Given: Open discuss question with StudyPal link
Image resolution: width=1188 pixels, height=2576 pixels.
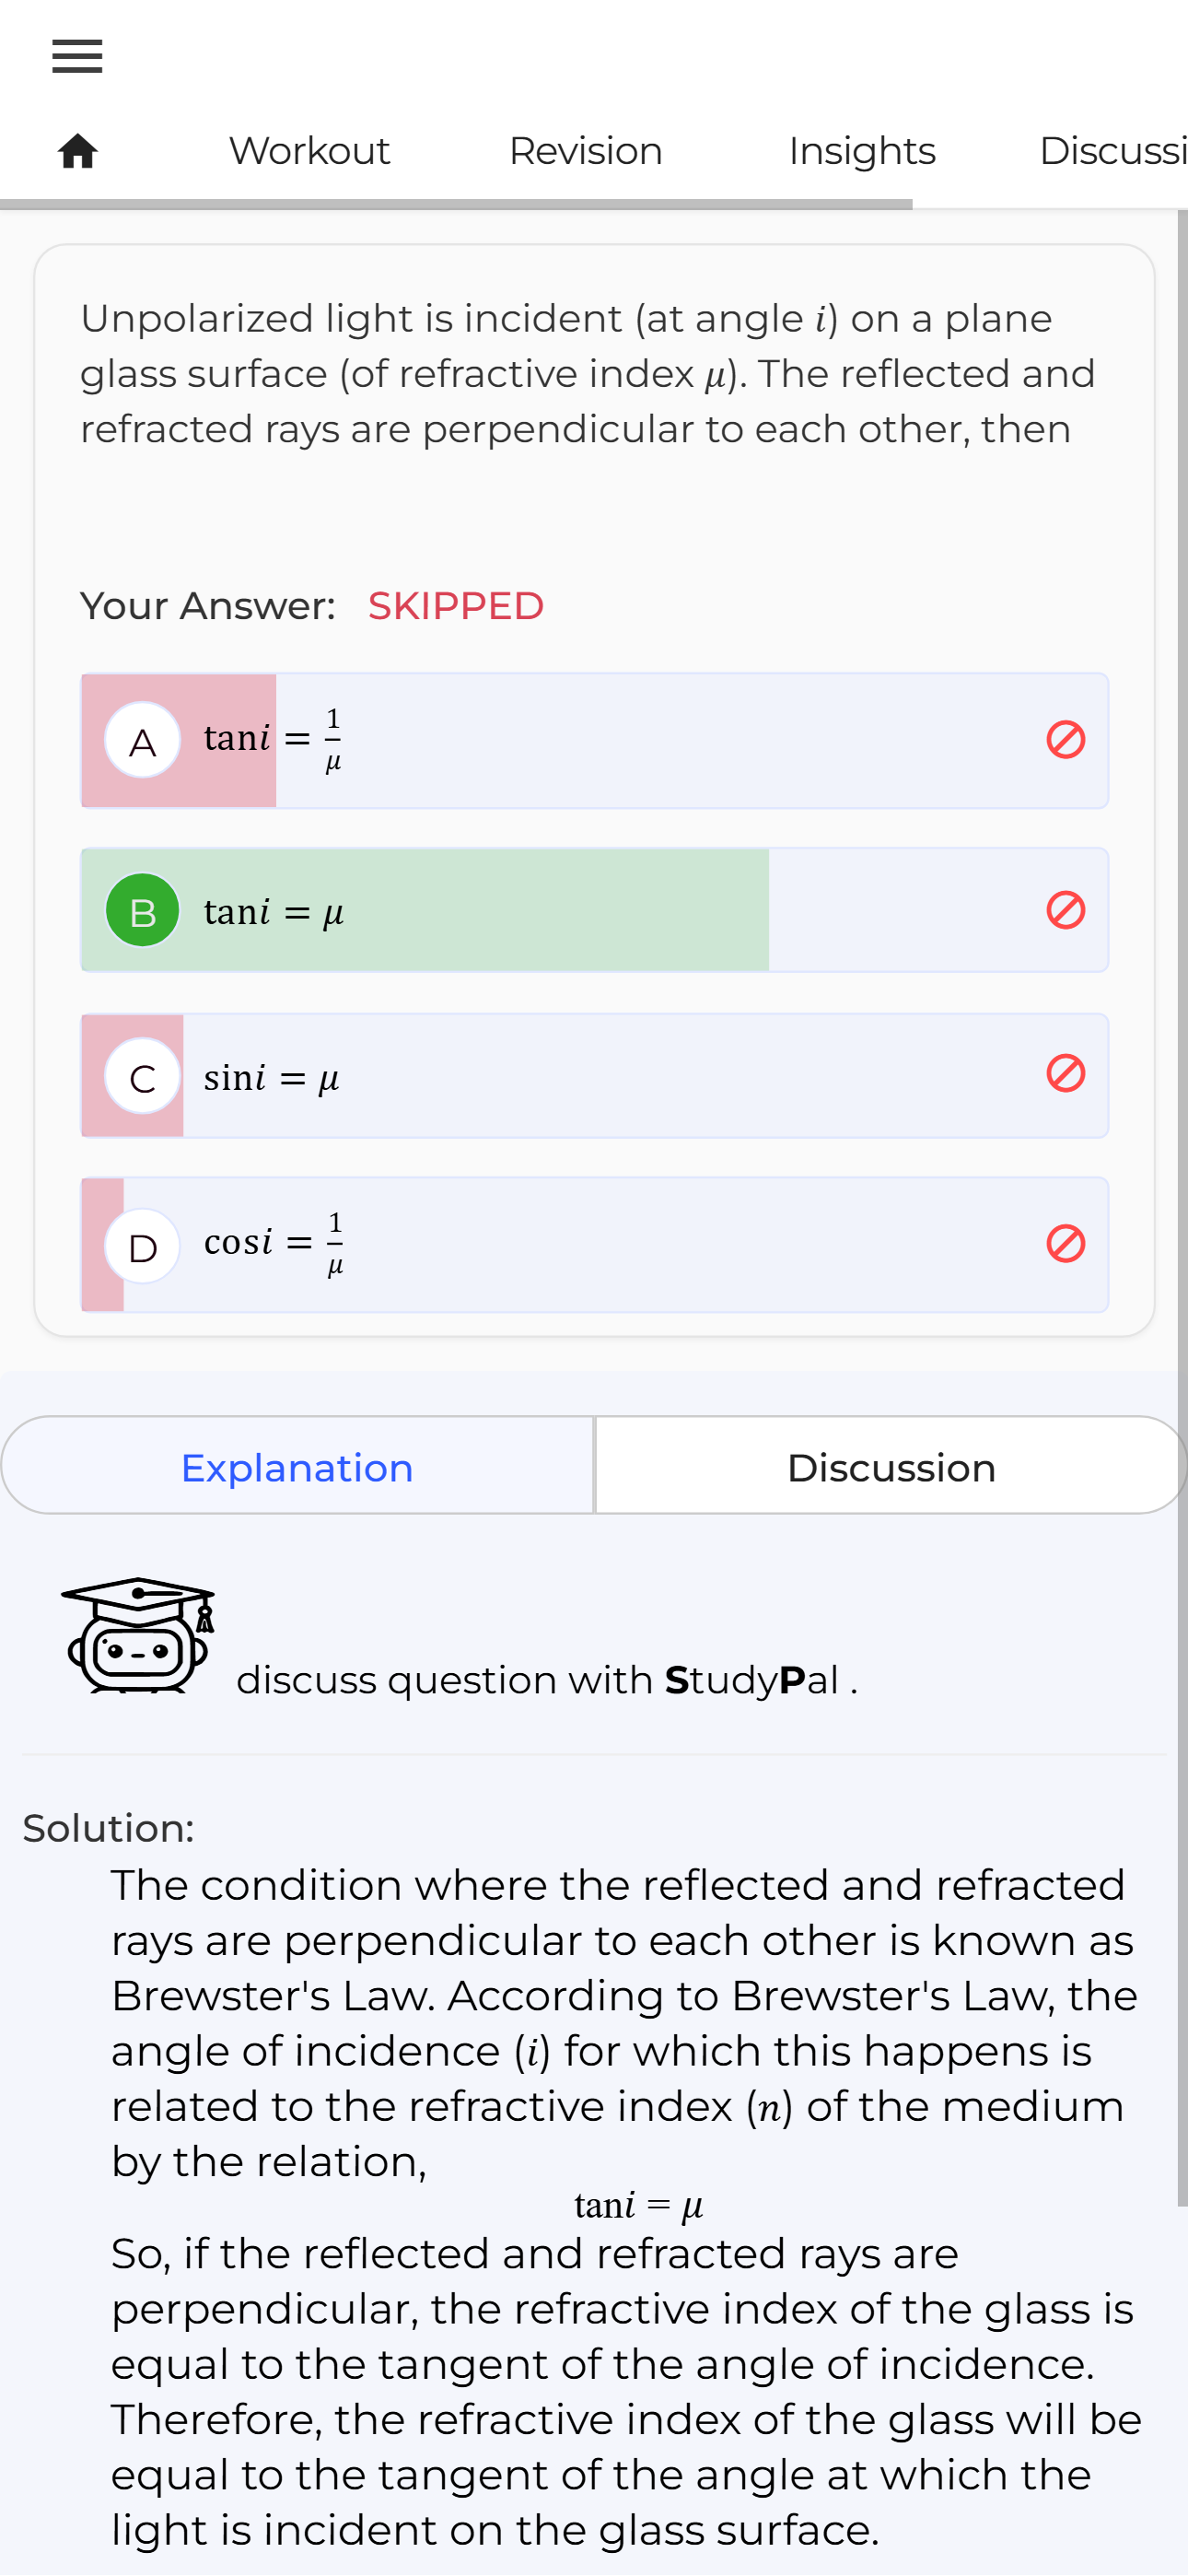Looking at the screenshot, I should pyautogui.click(x=547, y=1680).
